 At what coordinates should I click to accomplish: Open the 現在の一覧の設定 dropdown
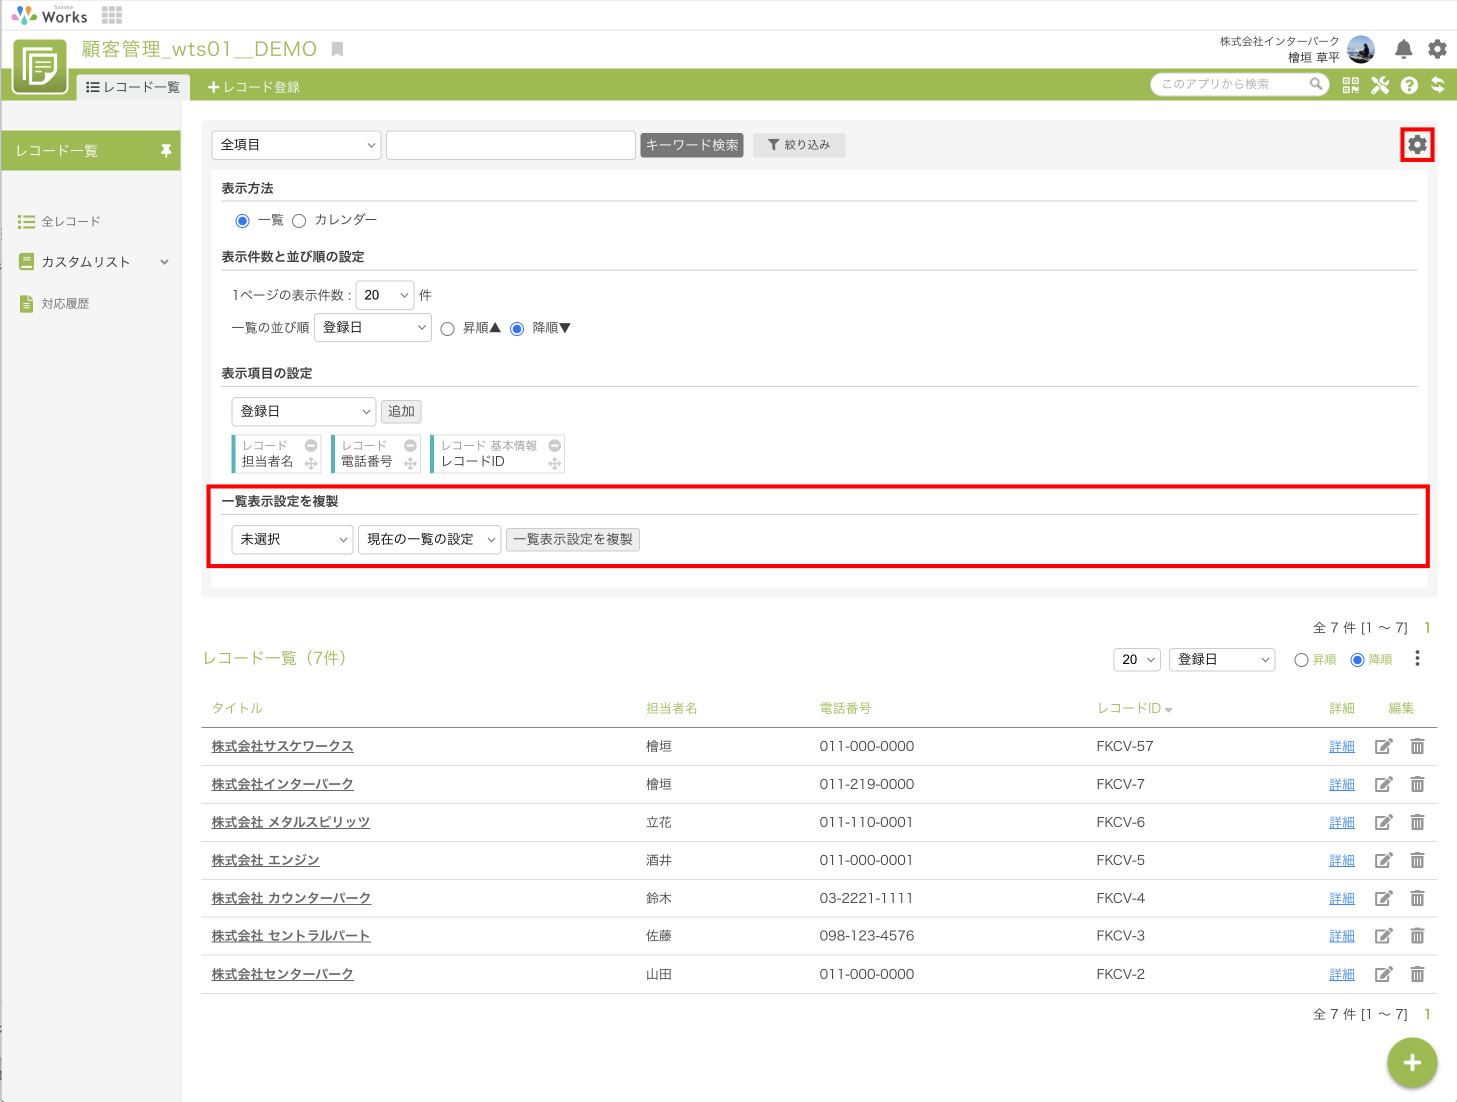(x=430, y=539)
